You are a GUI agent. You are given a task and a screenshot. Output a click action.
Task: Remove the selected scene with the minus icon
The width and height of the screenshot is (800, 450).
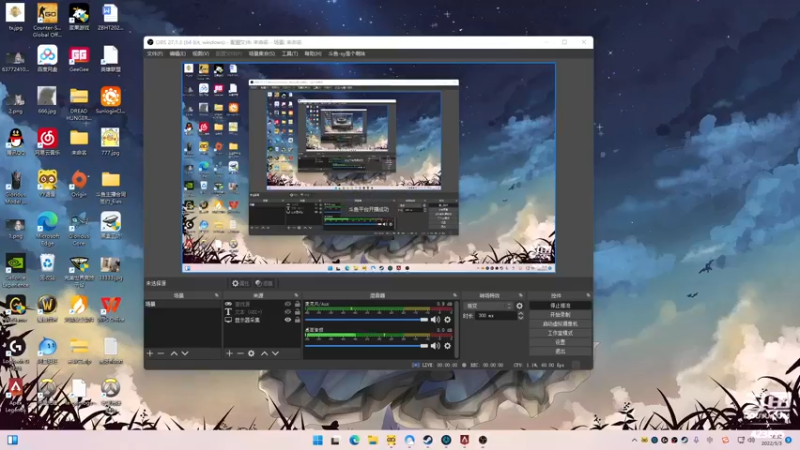[161, 353]
